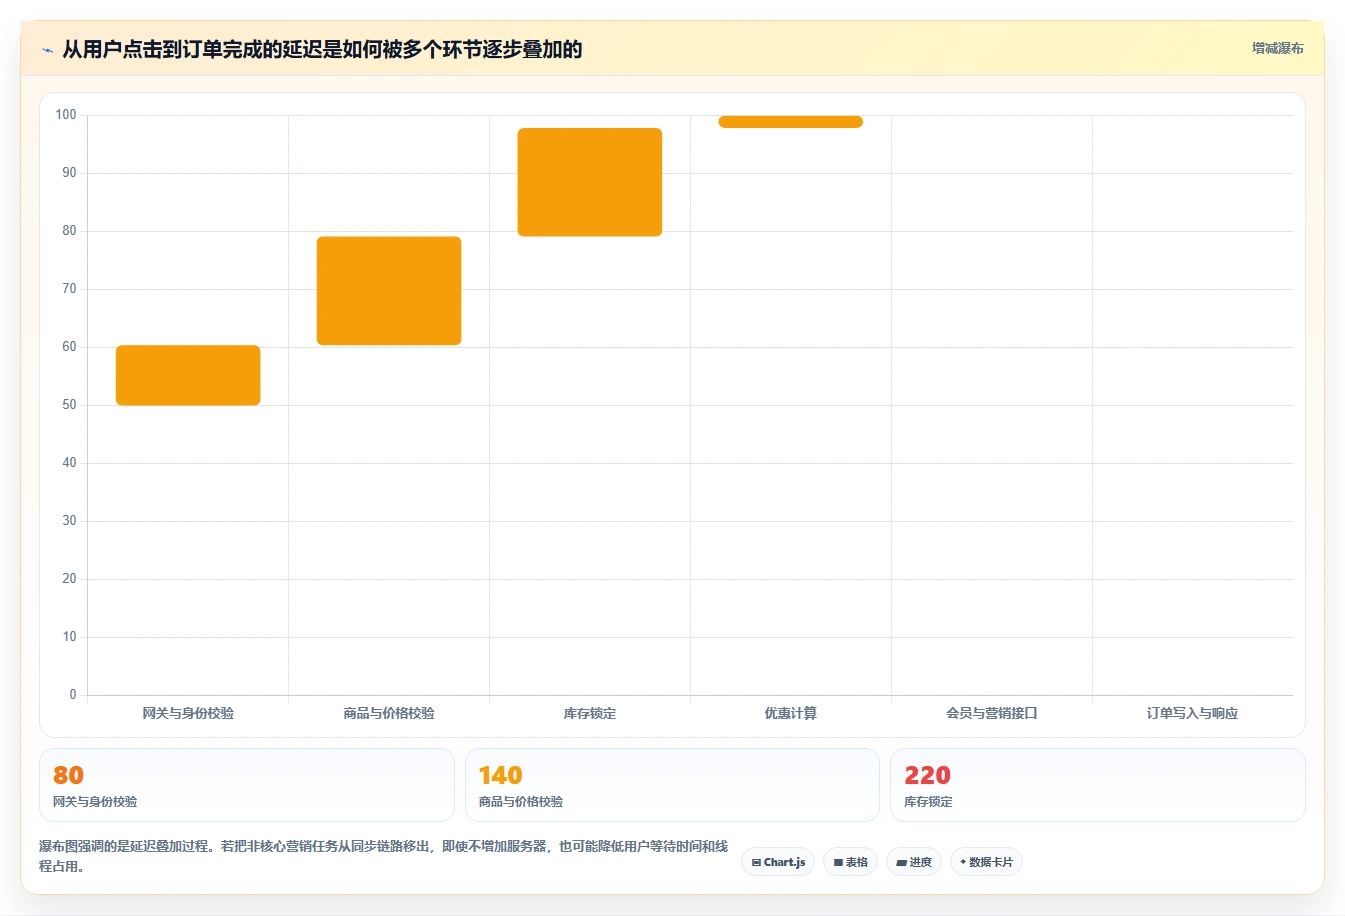
Task: Click the lightning icon beside the chart title
Action: point(47,50)
